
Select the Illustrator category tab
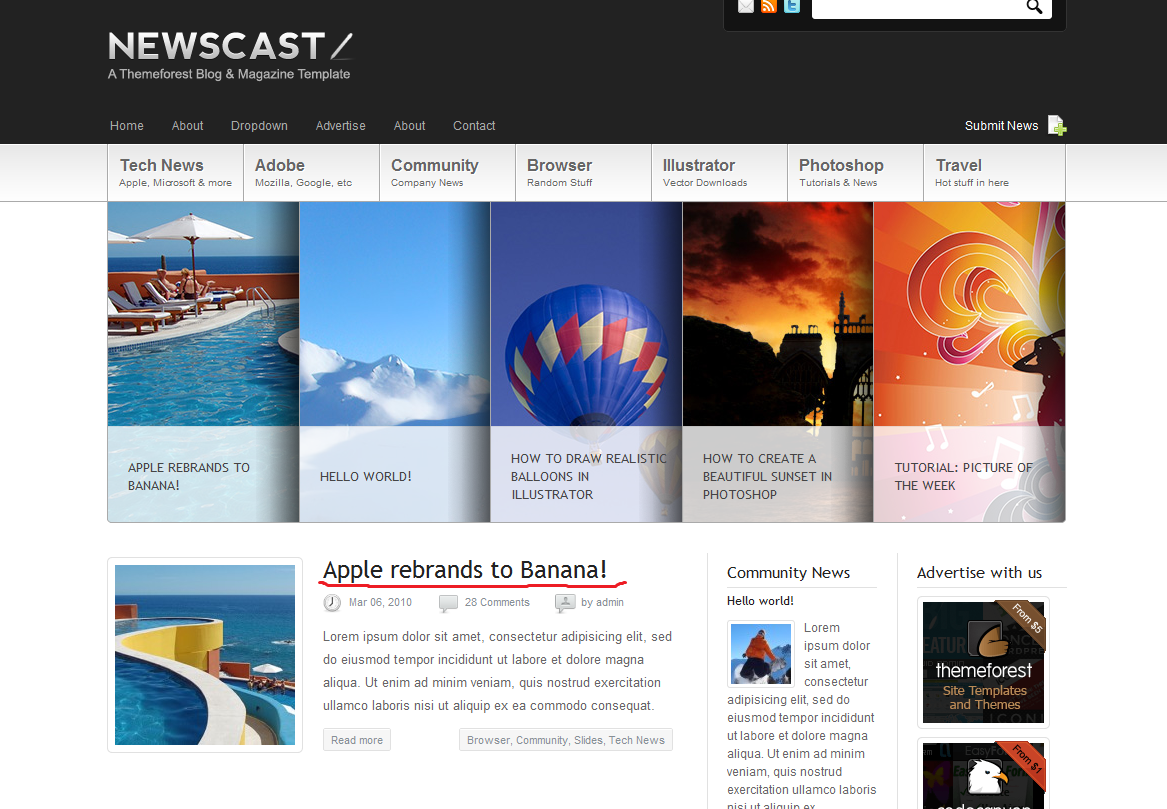coord(720,173)
